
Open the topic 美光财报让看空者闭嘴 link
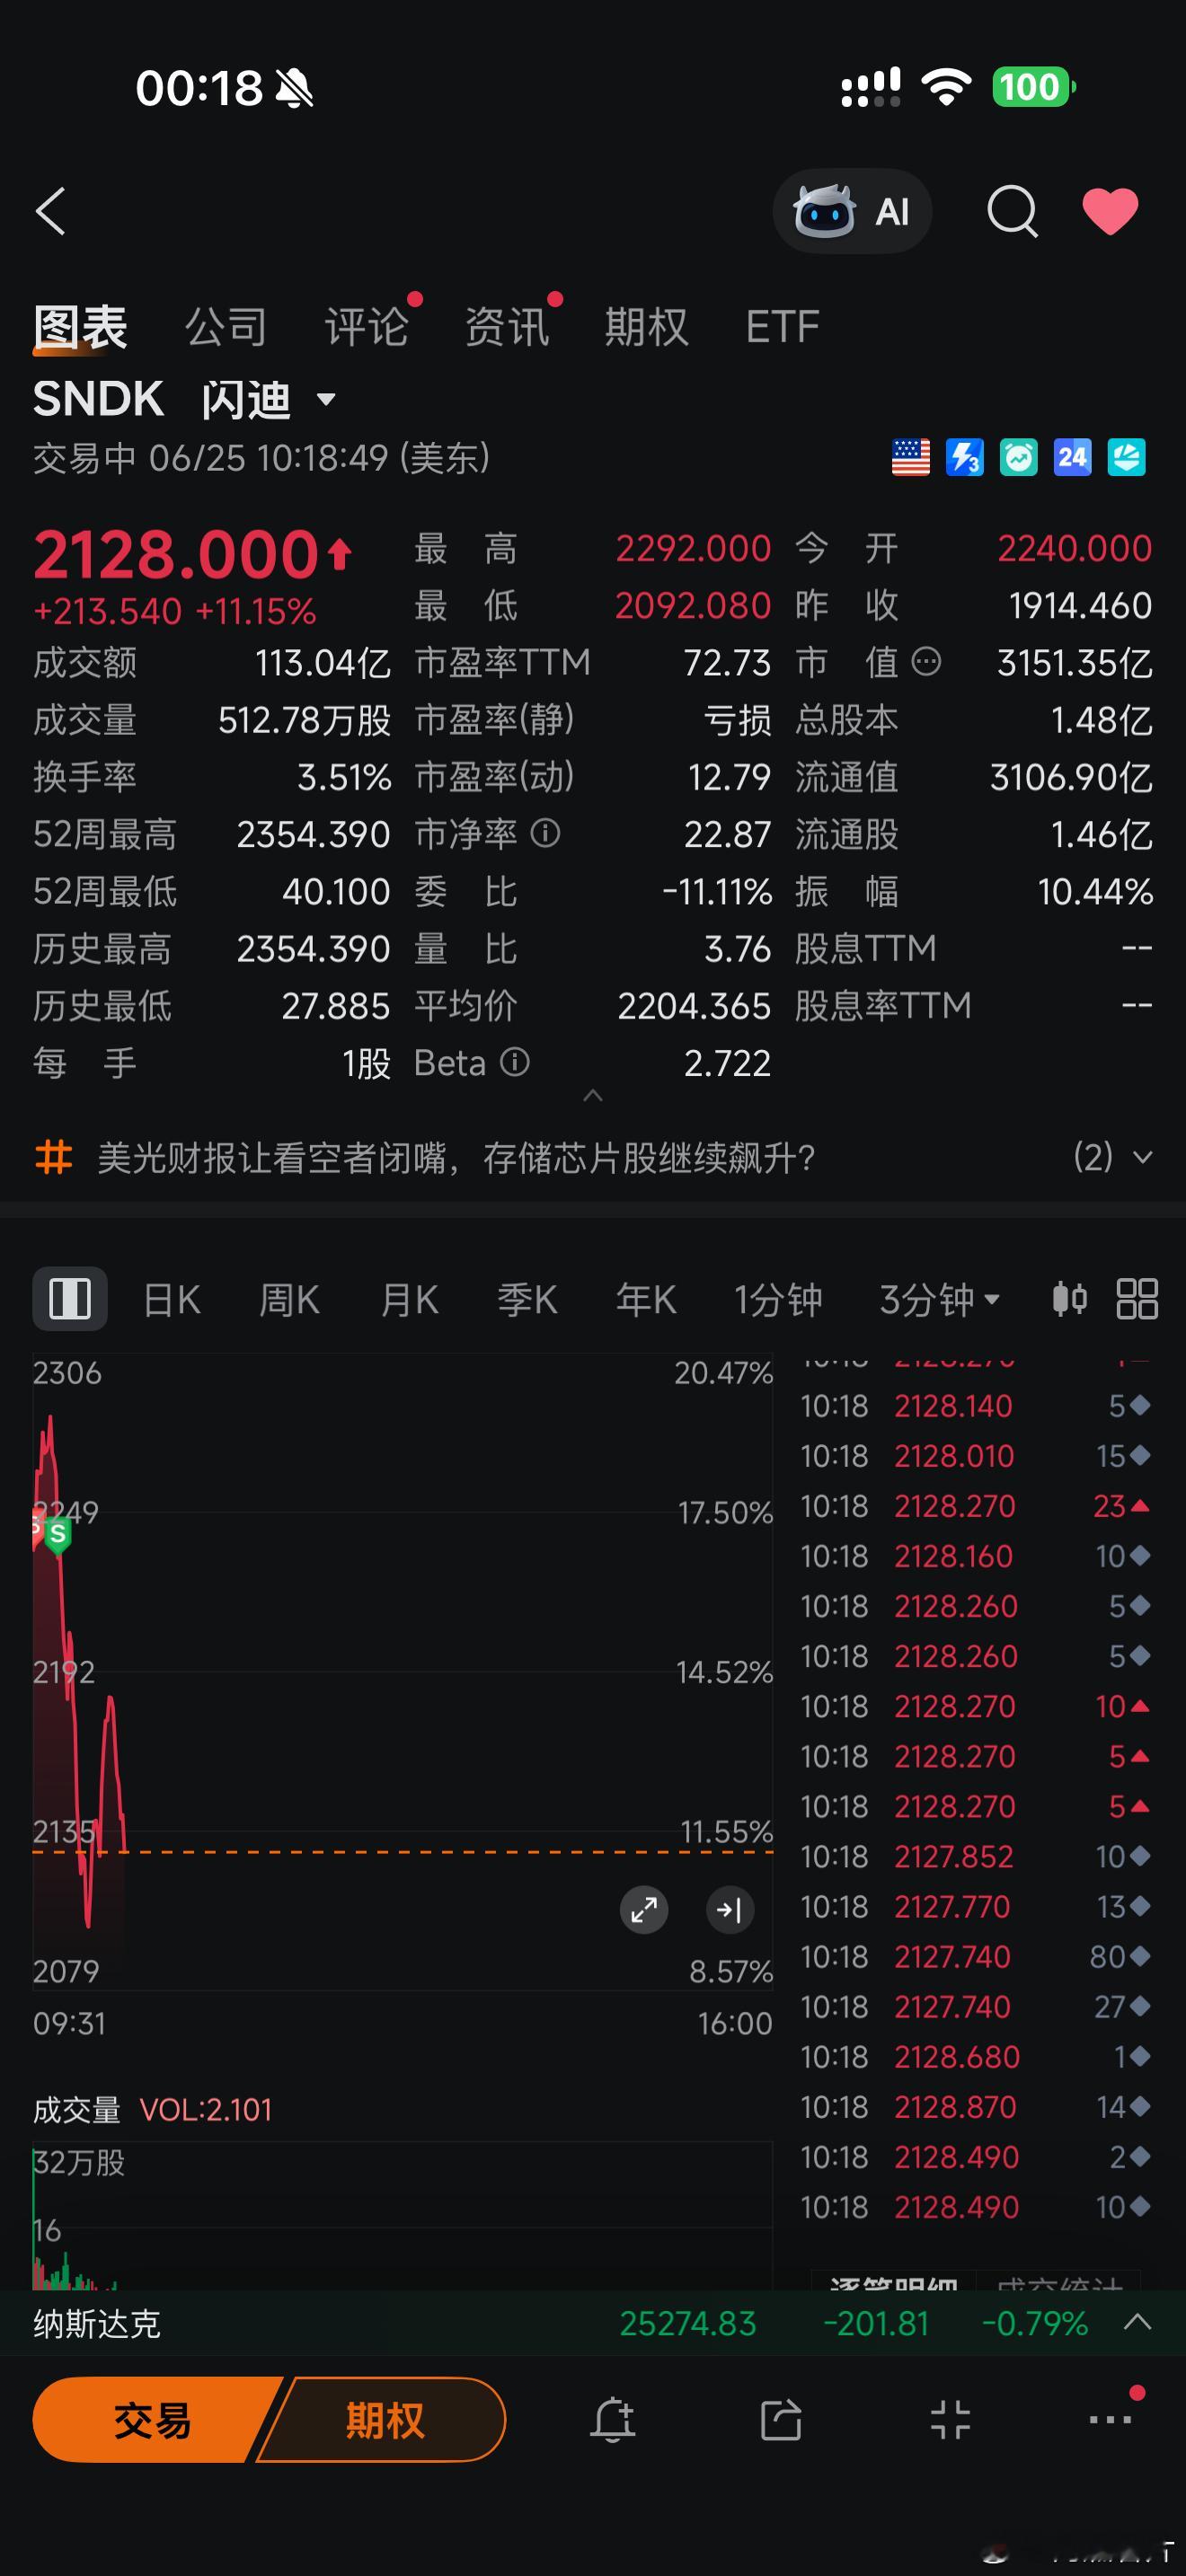[456, 1158]
